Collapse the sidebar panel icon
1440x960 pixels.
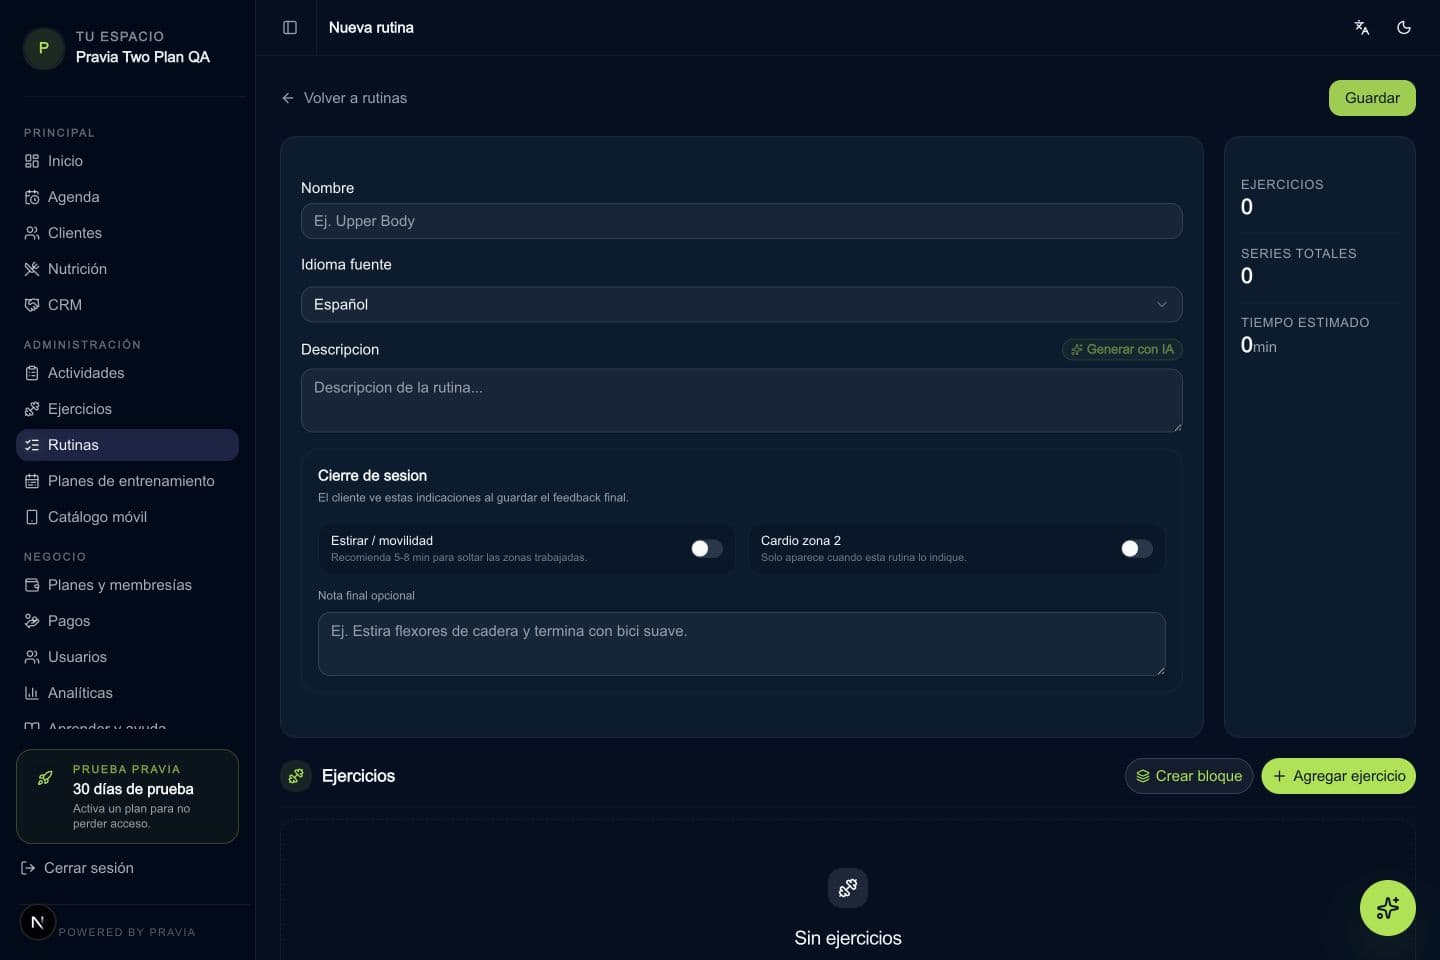[x=290, y=28]
